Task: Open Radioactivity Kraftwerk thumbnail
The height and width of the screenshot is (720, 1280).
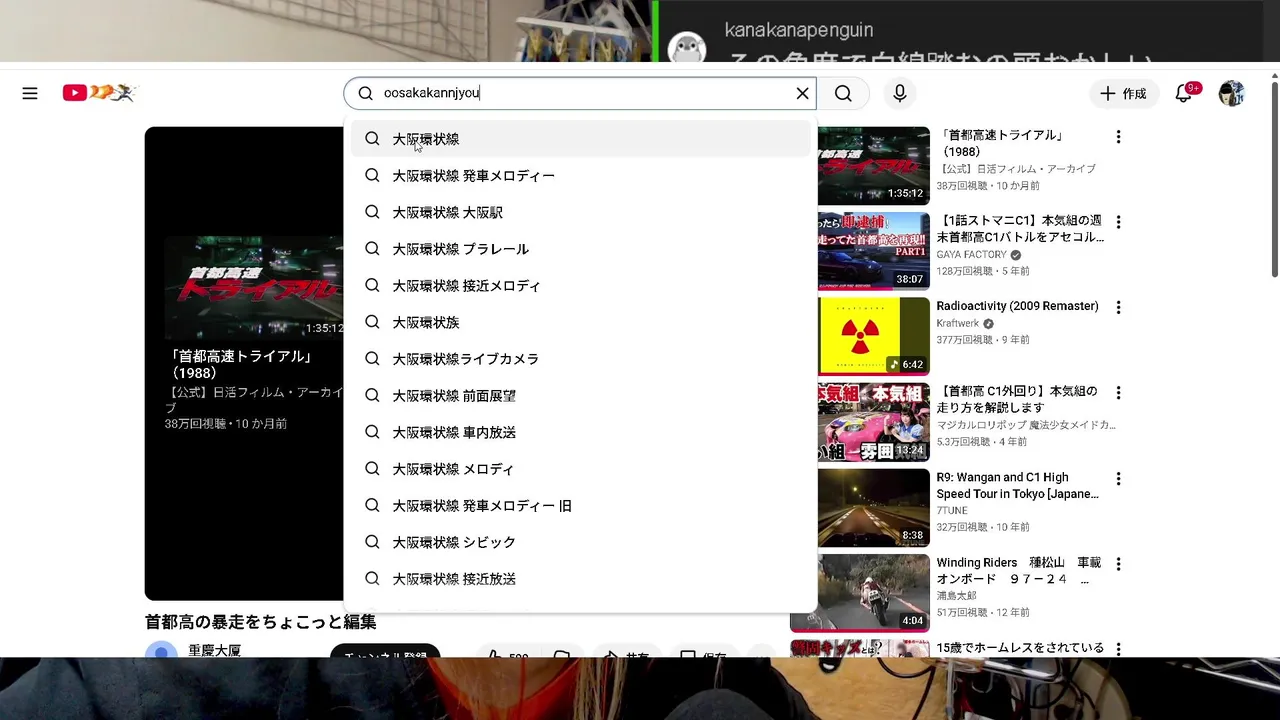Action: coord(874,336)
